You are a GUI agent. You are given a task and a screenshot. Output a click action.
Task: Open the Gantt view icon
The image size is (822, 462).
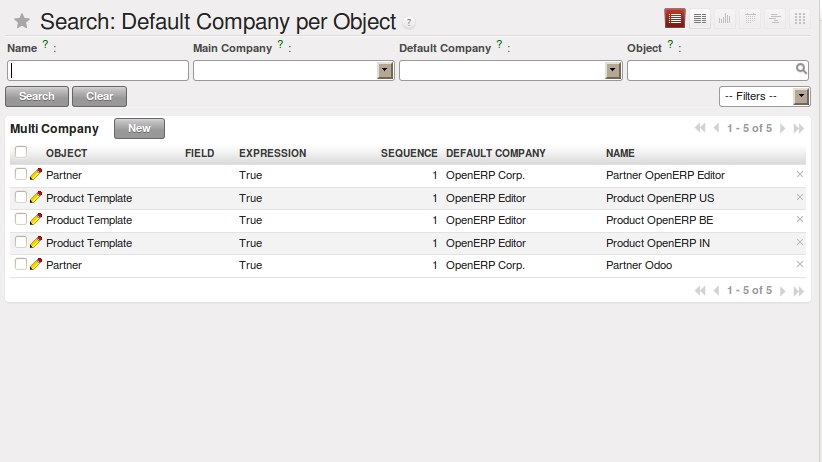point(774,18)
